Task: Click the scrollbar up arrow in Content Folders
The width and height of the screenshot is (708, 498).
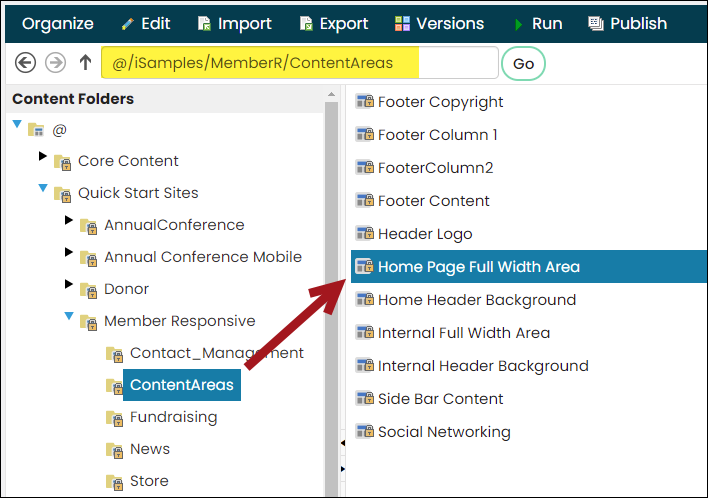Action: (331, 94)
